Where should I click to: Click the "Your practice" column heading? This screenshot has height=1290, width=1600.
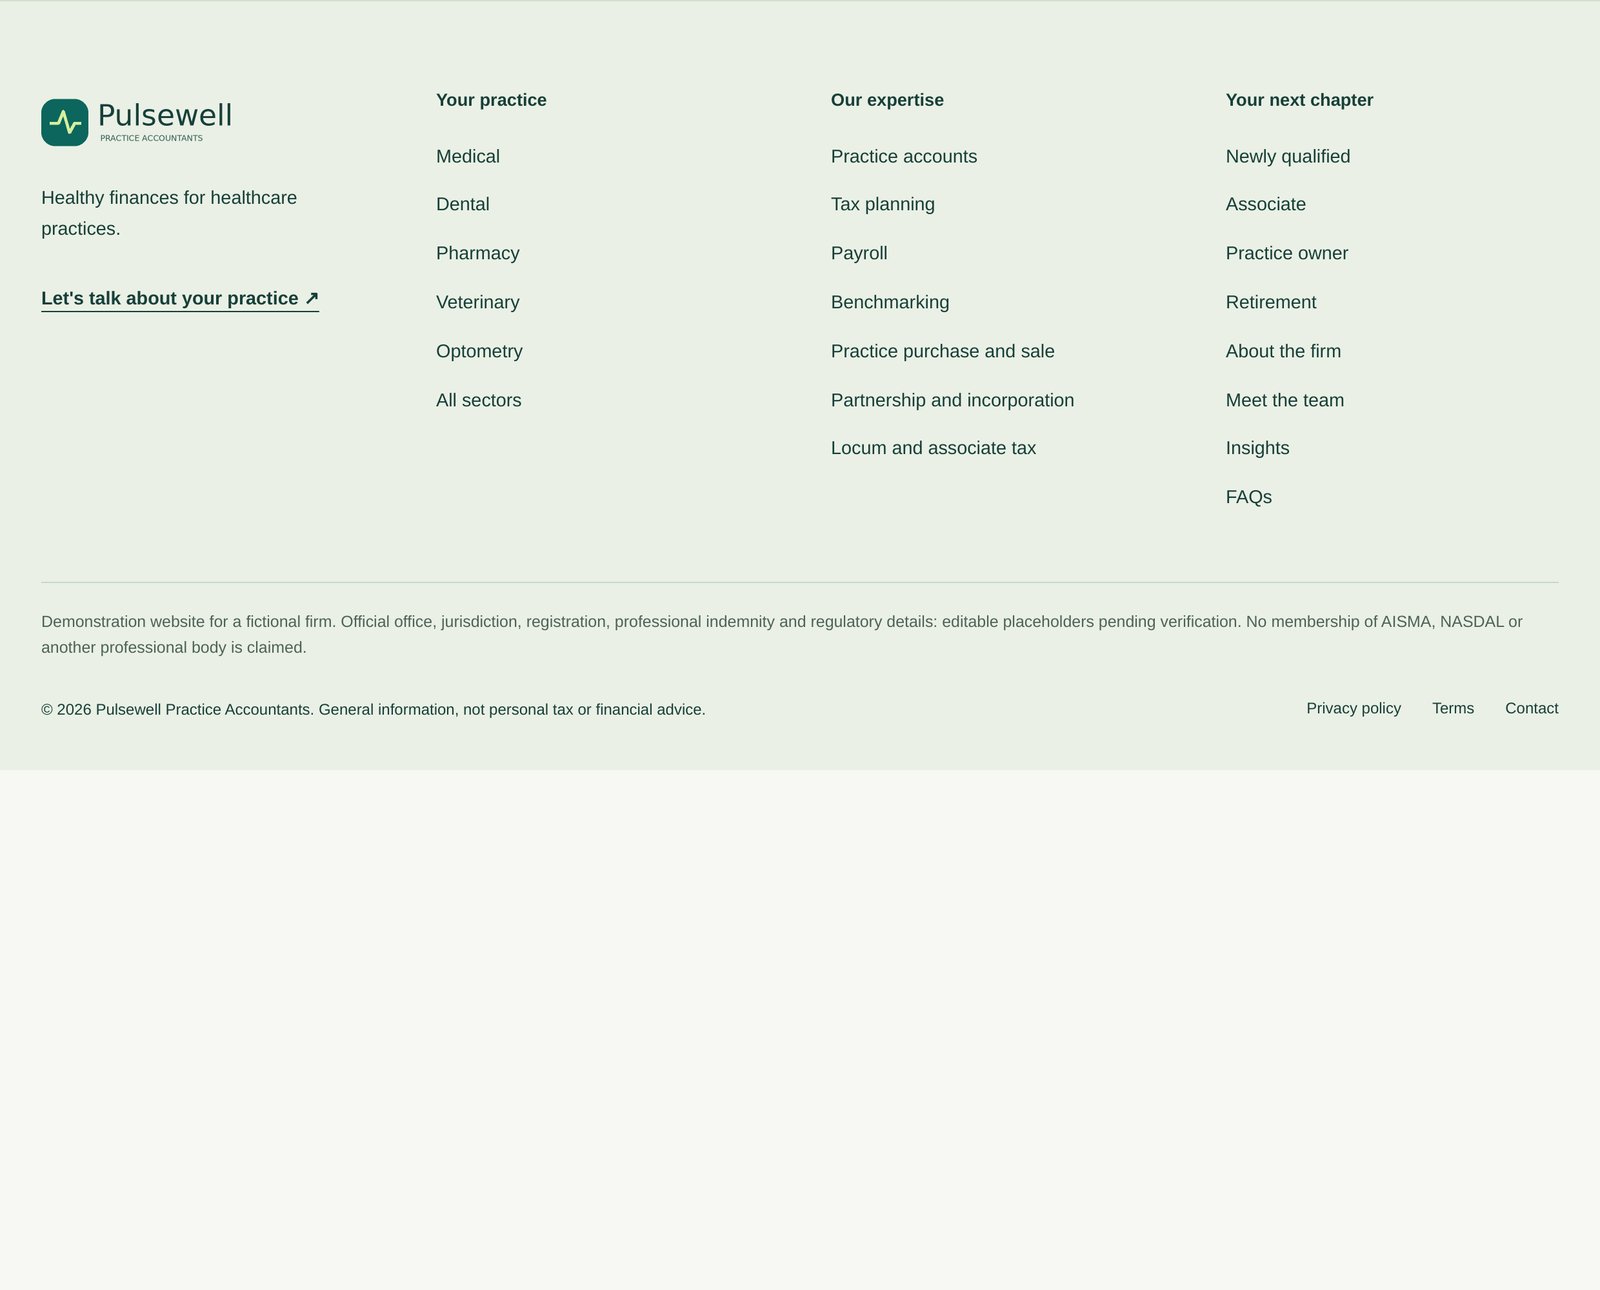coord(491,100)
